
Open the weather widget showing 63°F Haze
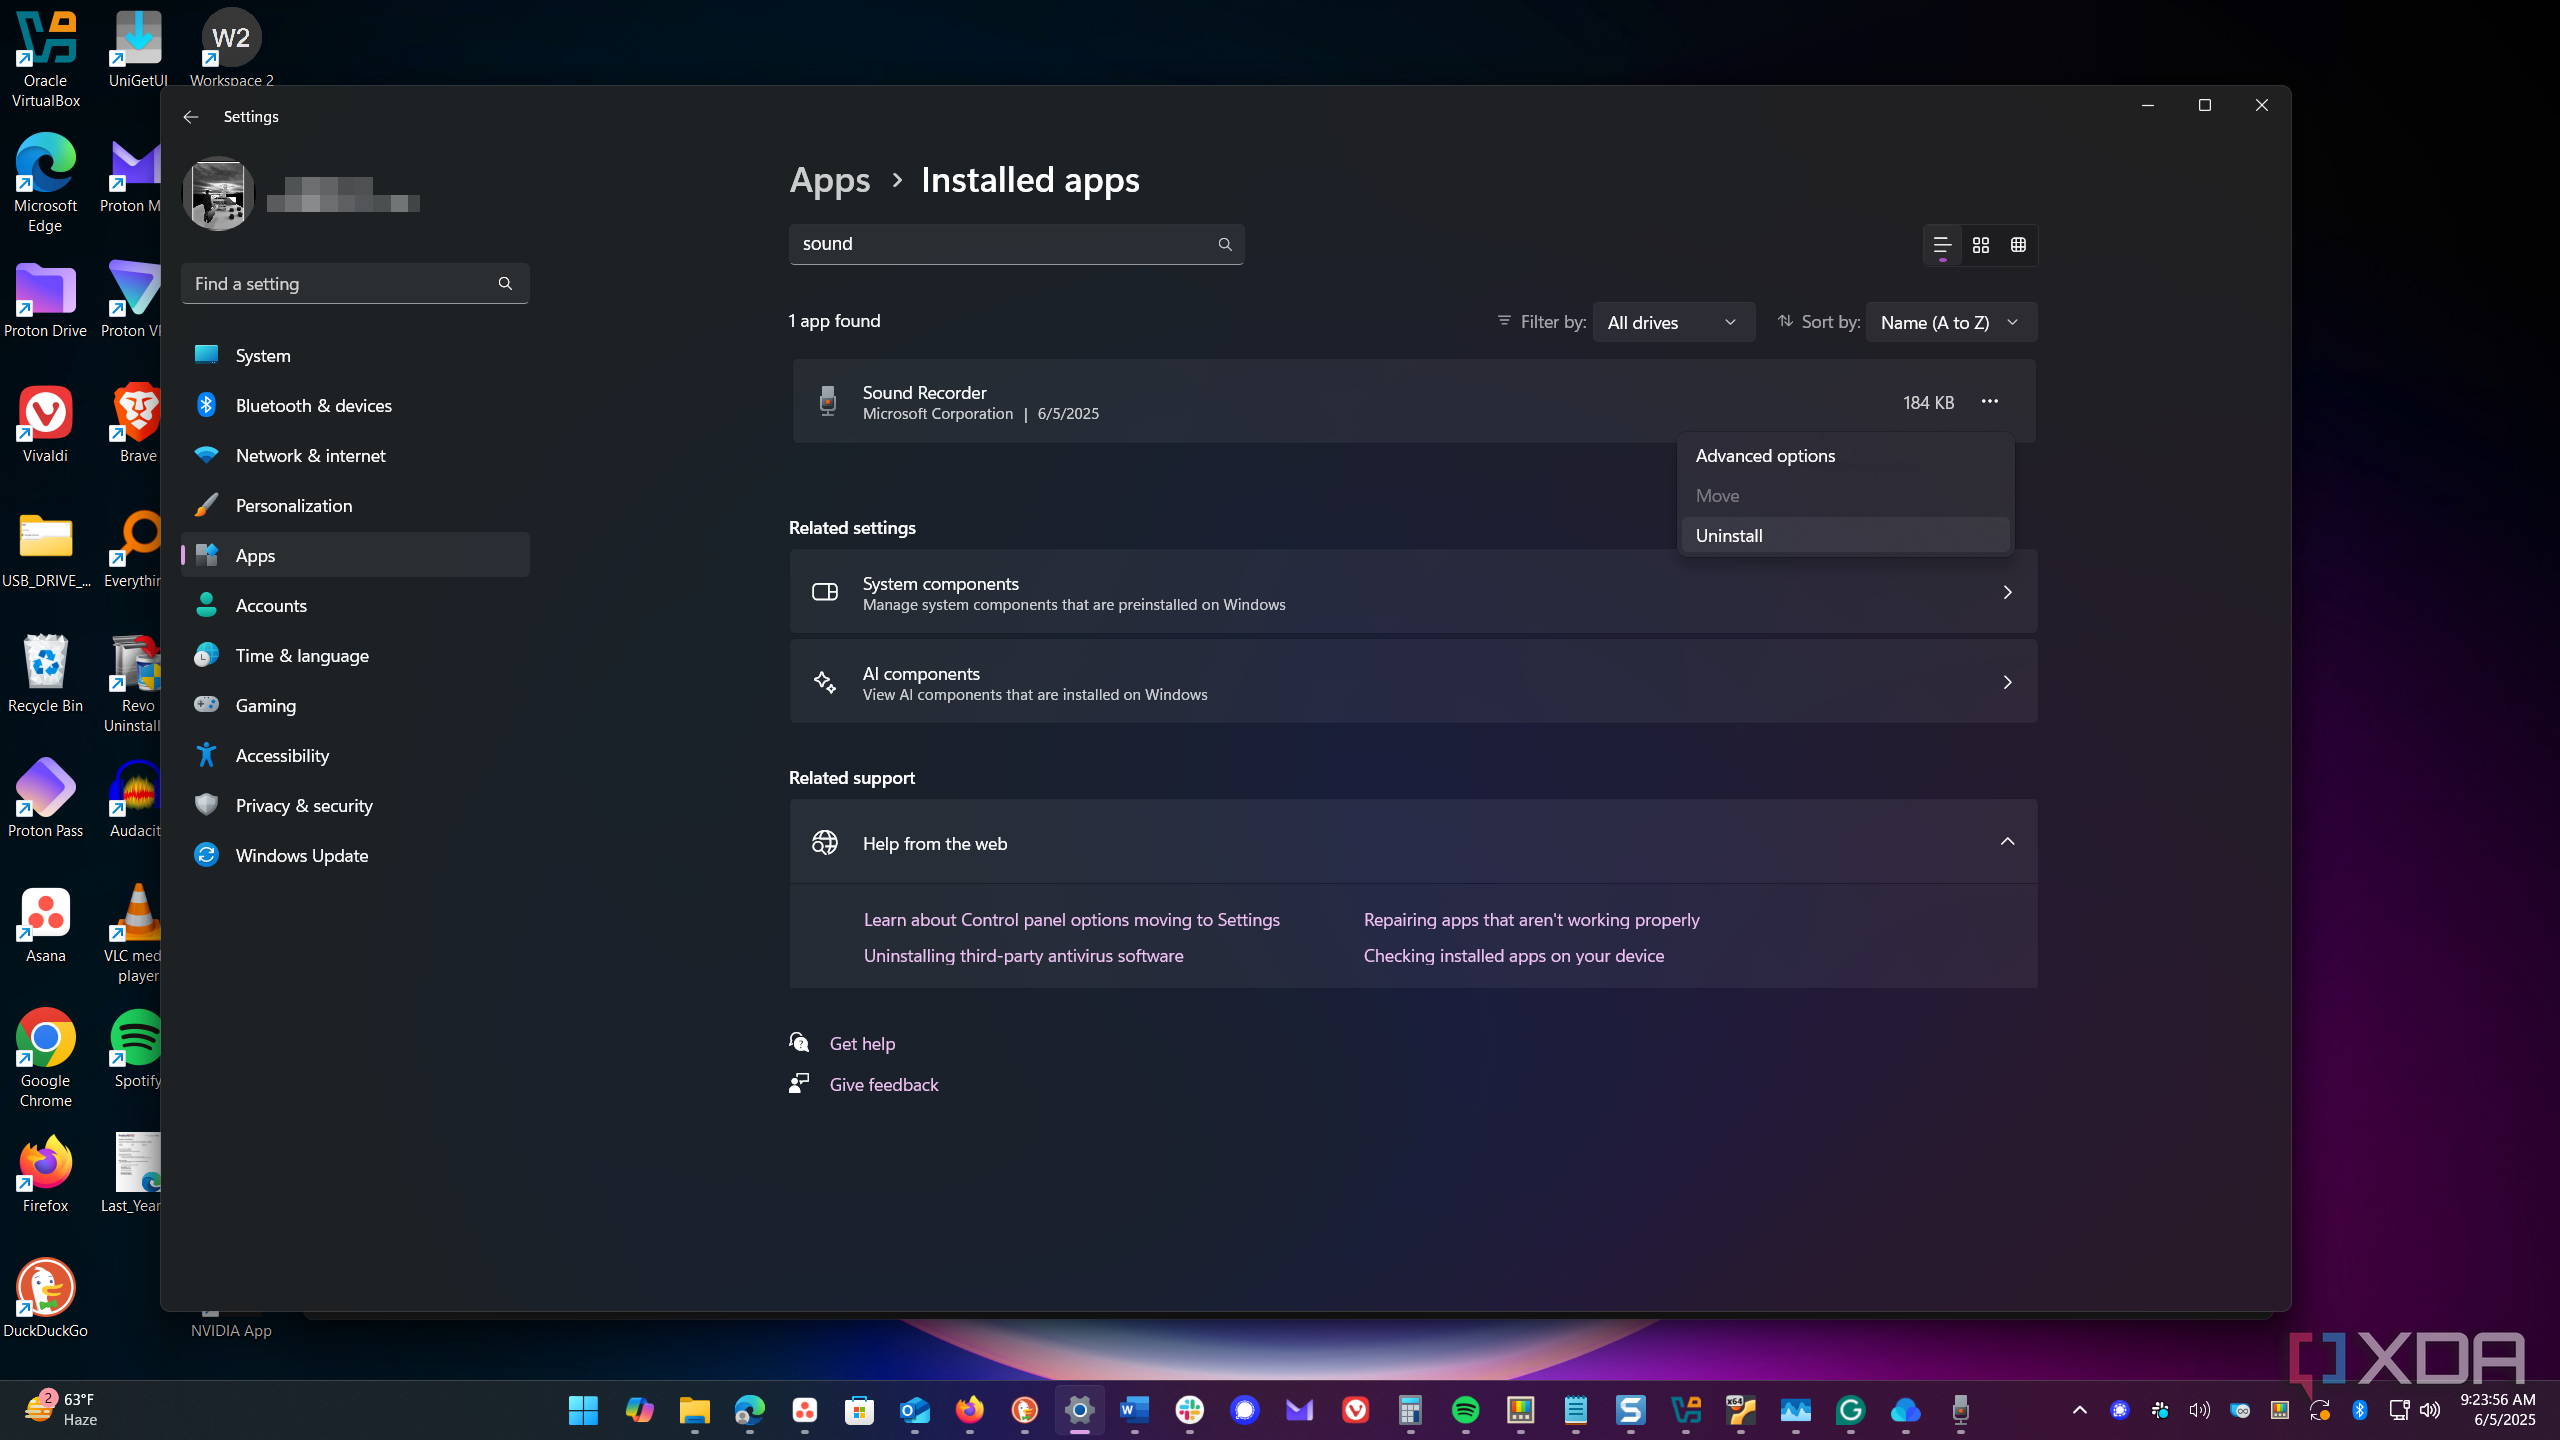[62, 1410]
